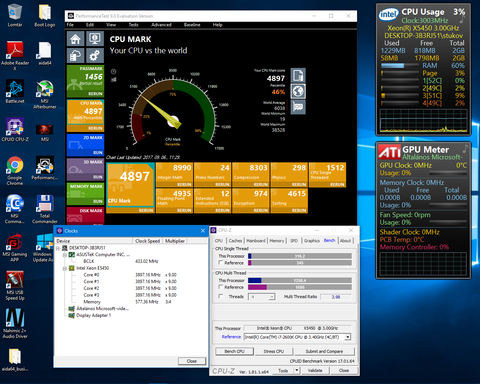480x384 pixels.
Task: Click the Stress CPU button
Action: pyautogui.click(x=274, y=351)
